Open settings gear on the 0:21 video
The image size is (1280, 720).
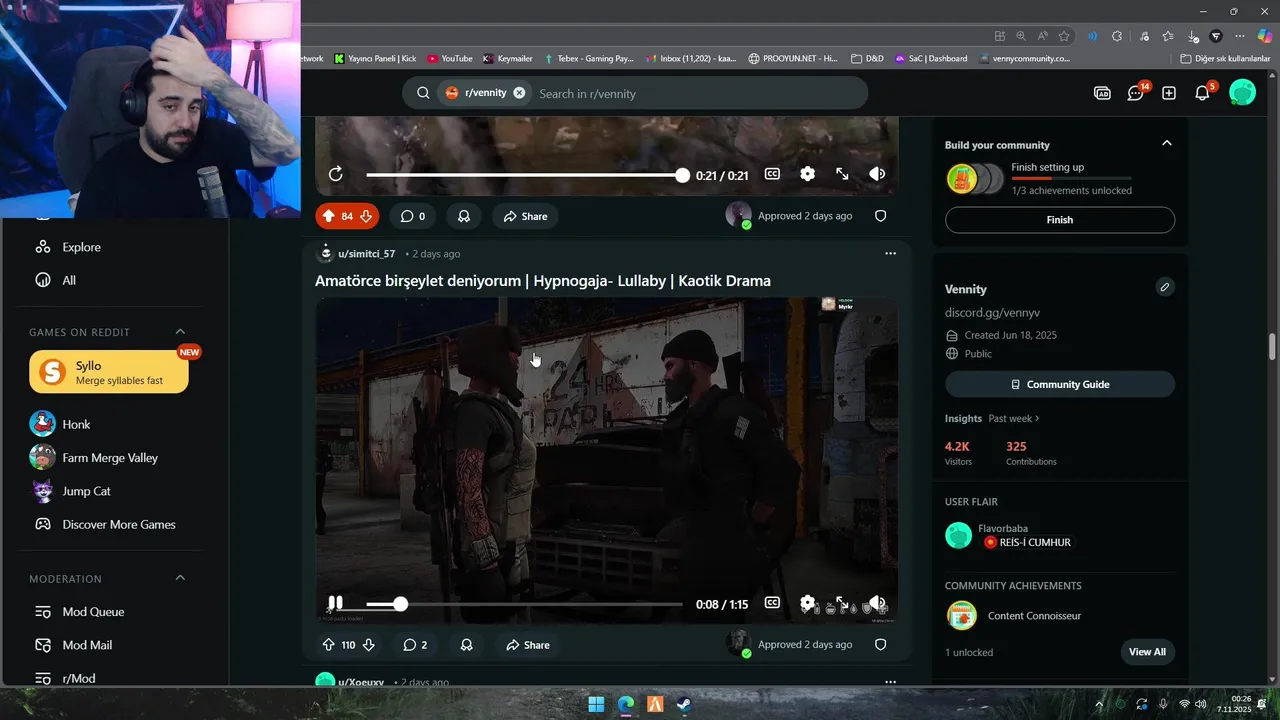[x=807, y=174]
